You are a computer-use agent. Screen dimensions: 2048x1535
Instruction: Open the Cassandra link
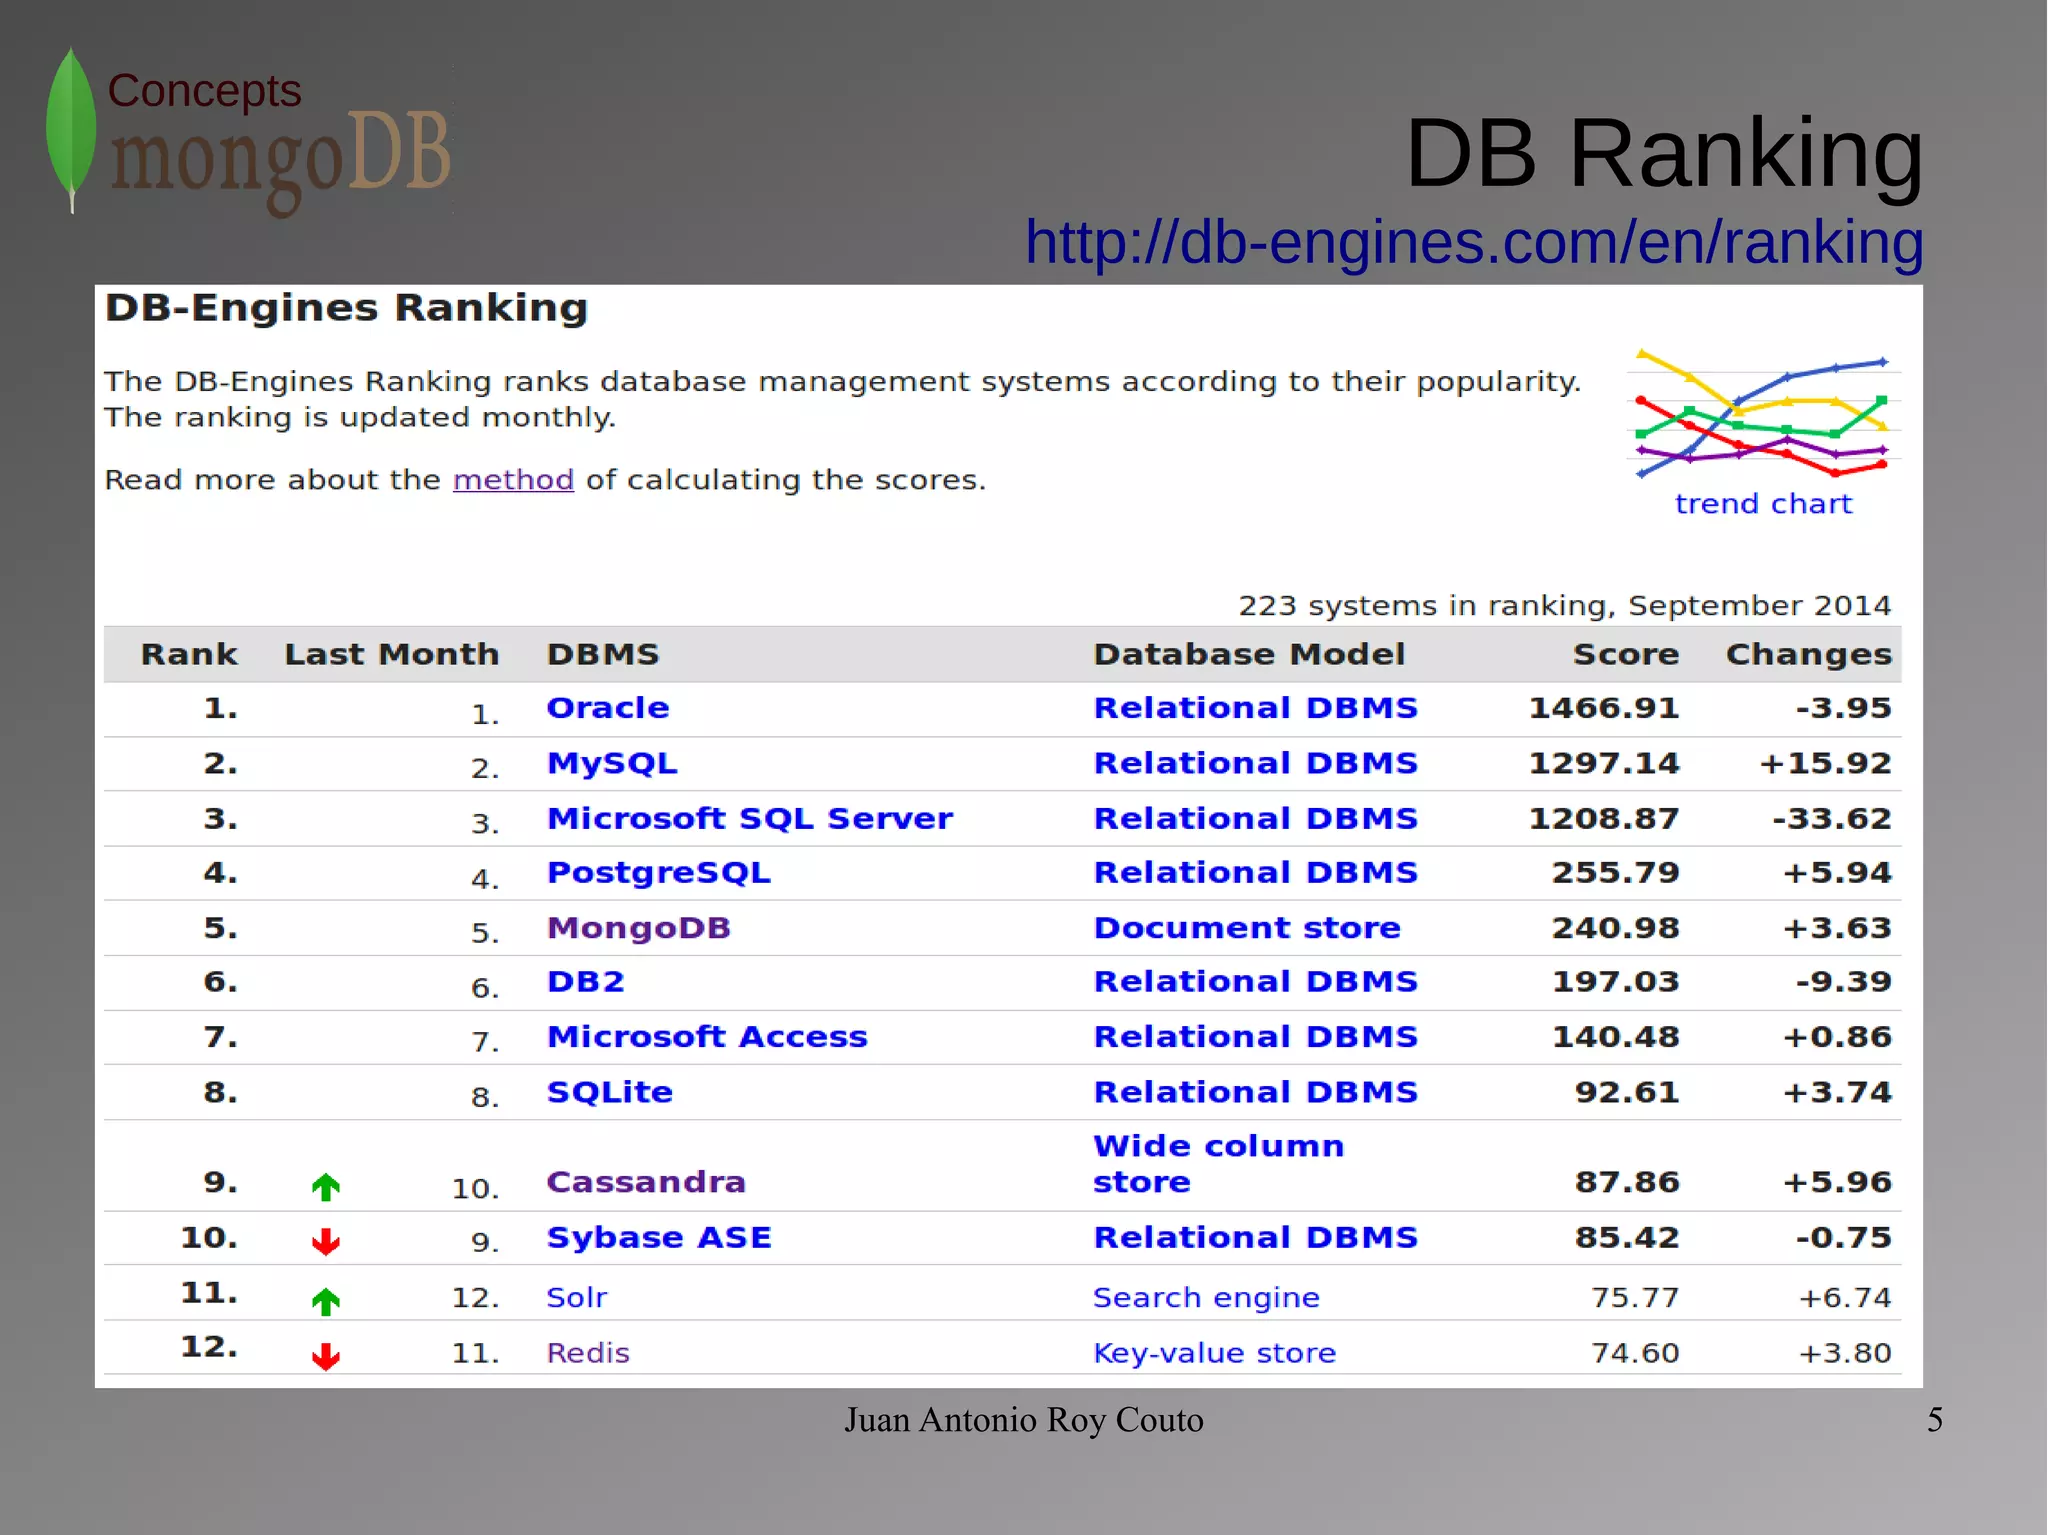coord(646,1182)
